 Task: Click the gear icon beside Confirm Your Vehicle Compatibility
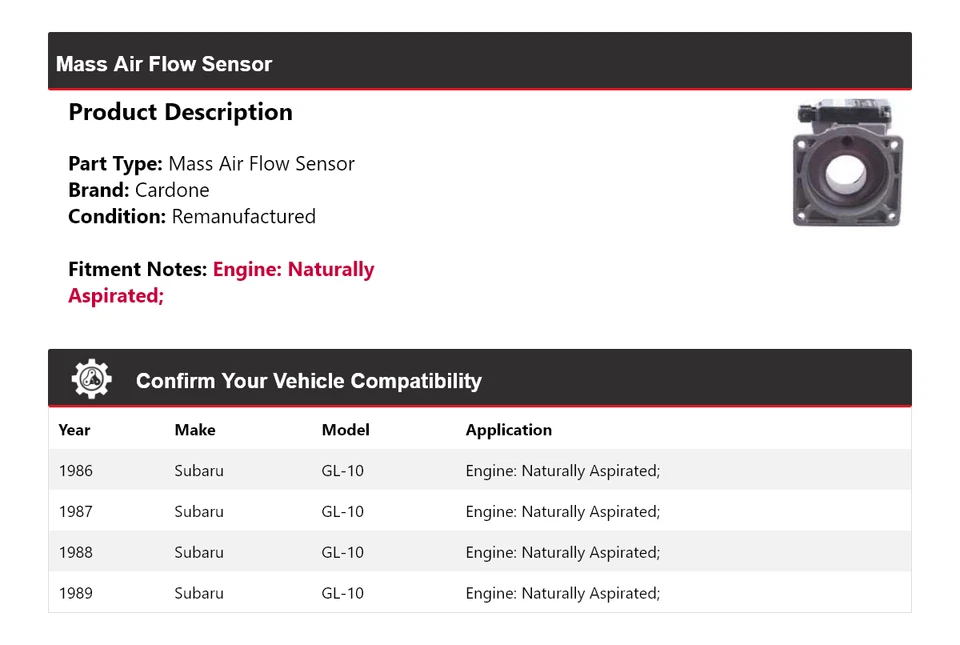click(91, 379)
